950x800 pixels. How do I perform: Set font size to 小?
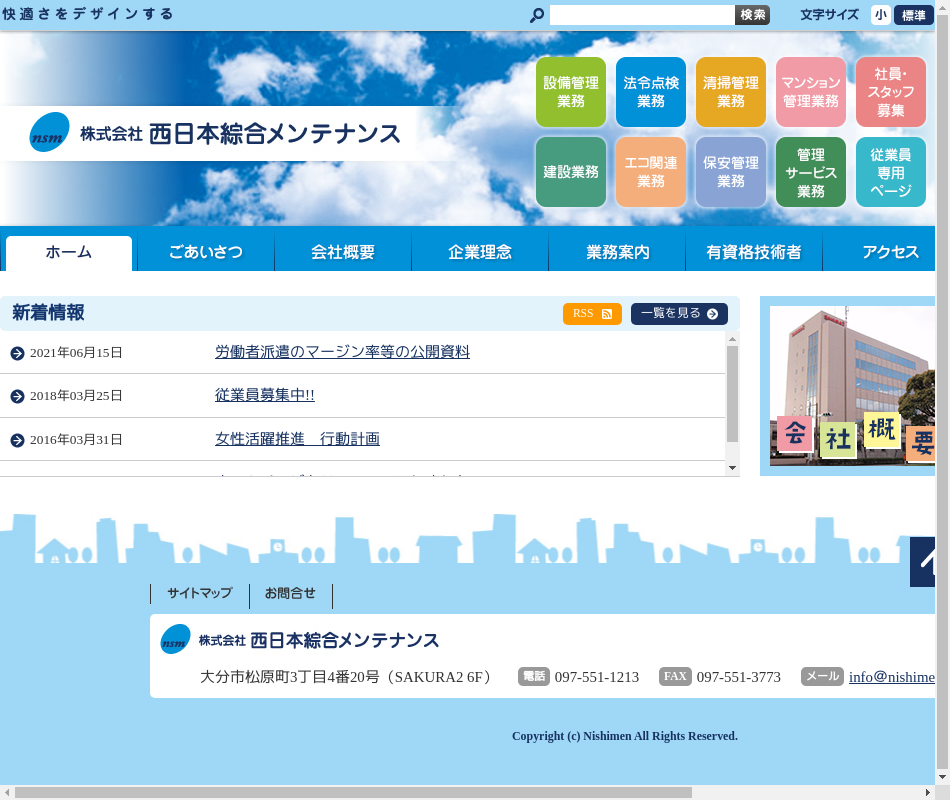[x=880, y=15]
